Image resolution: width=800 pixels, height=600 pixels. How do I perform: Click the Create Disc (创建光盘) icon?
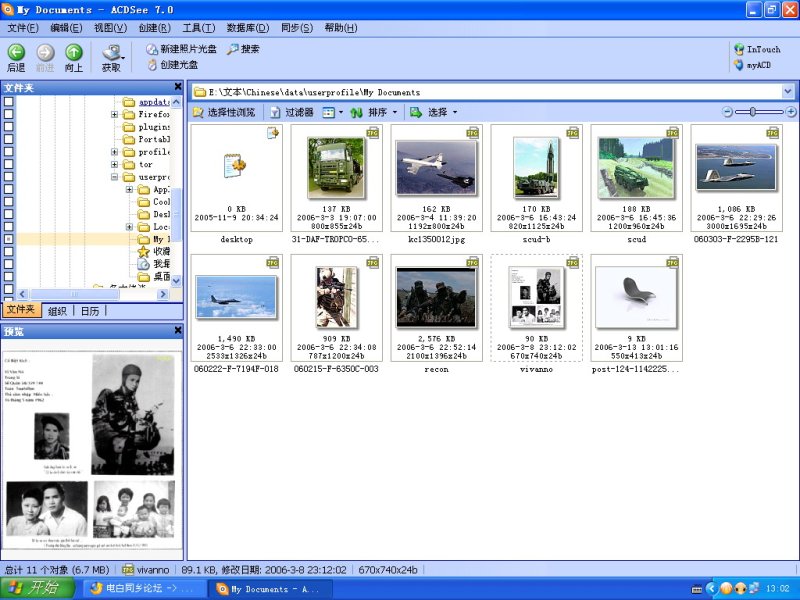tap(152, 65)
